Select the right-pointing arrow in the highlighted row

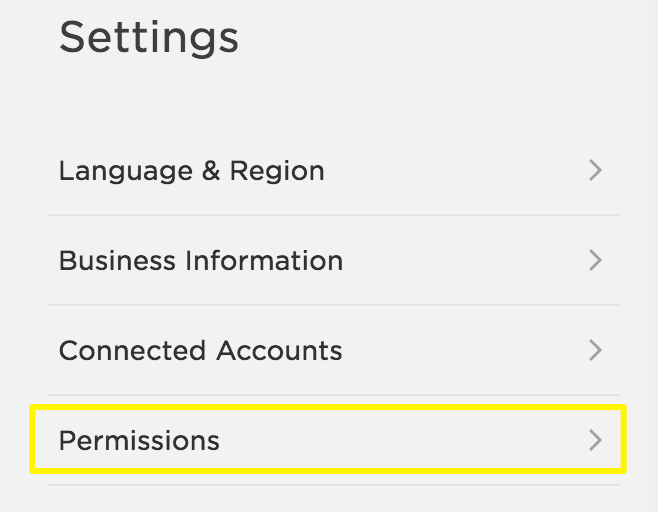[595, 440]
